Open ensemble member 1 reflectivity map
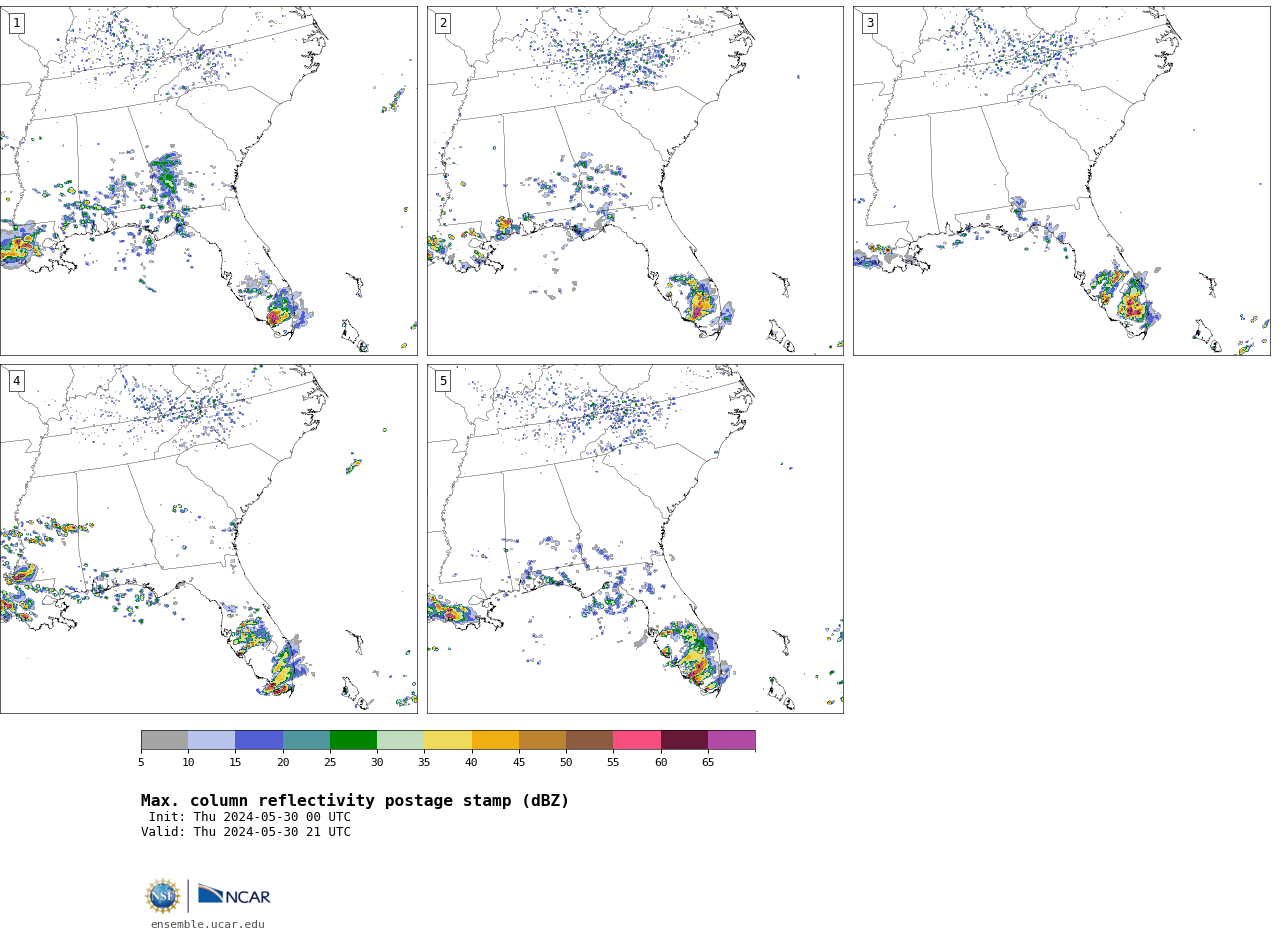 [x=208, y=181]
